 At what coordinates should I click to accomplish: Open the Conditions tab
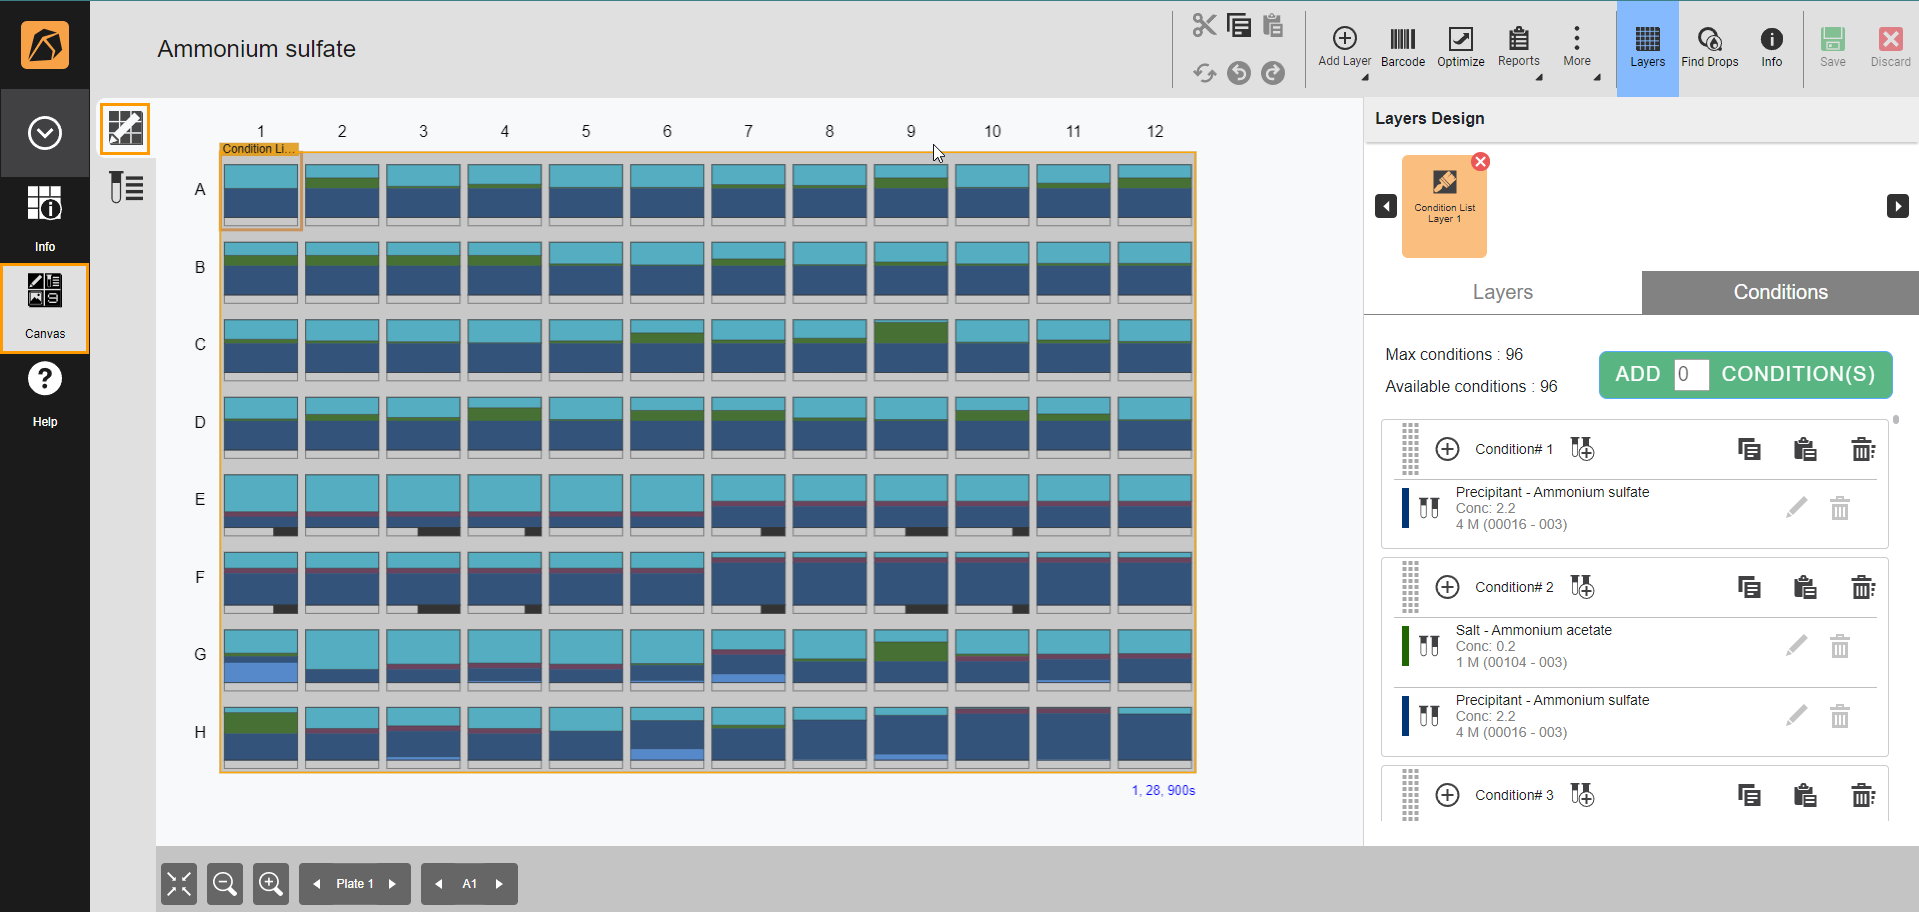[1780, 292]
